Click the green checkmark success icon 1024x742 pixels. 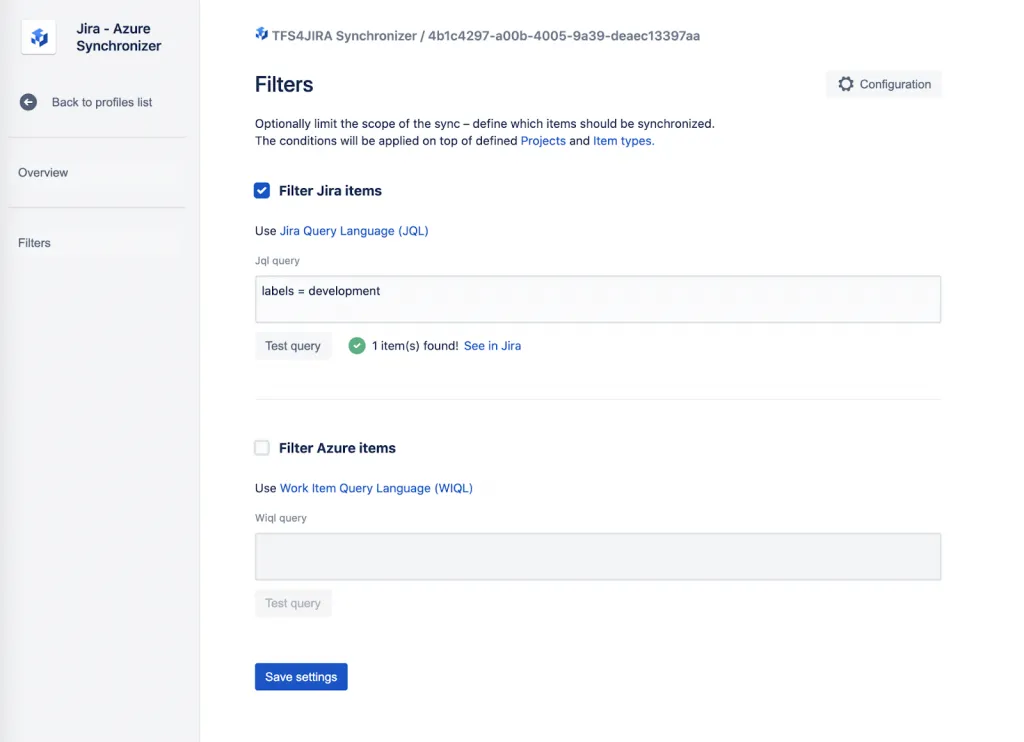[x=357, y=346]
